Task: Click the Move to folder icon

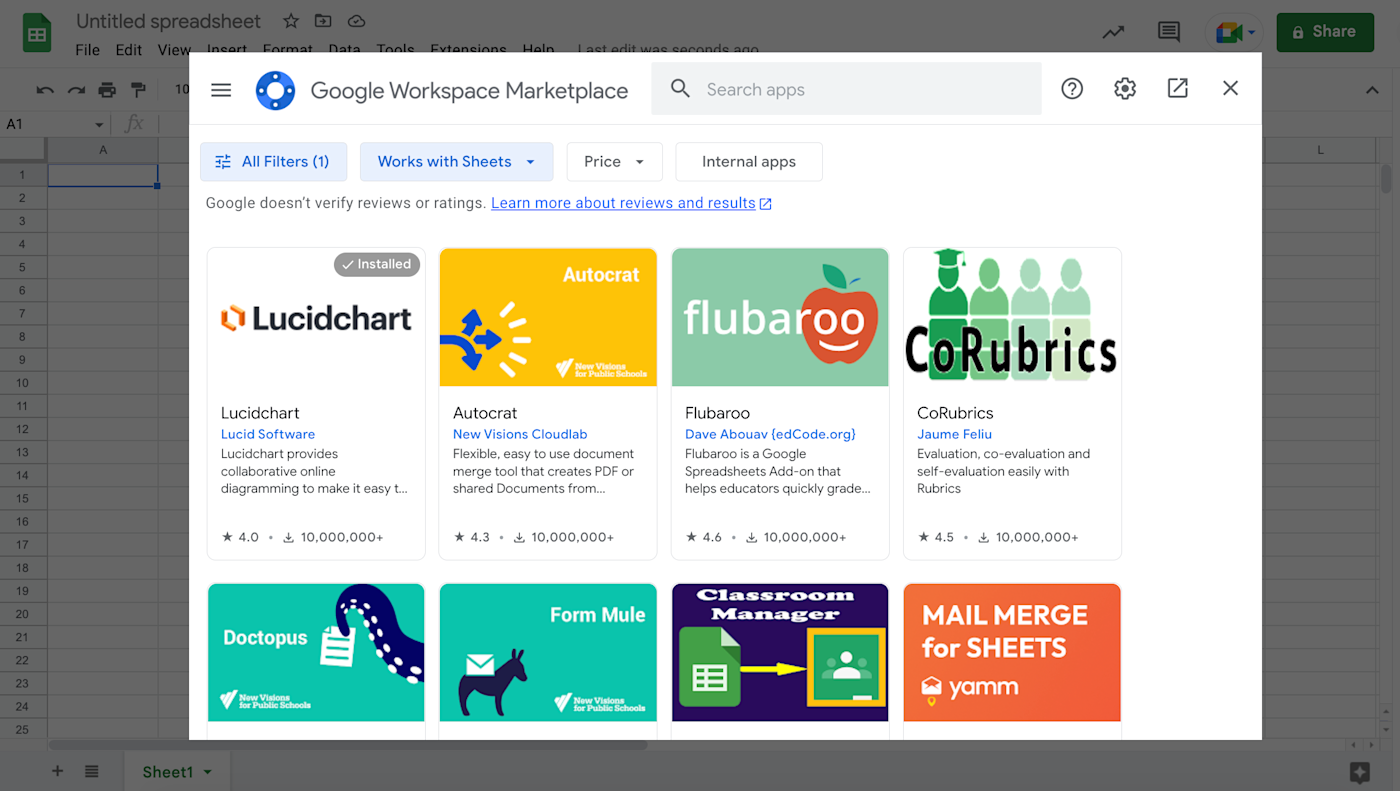Action: click(x=323, y=21)
